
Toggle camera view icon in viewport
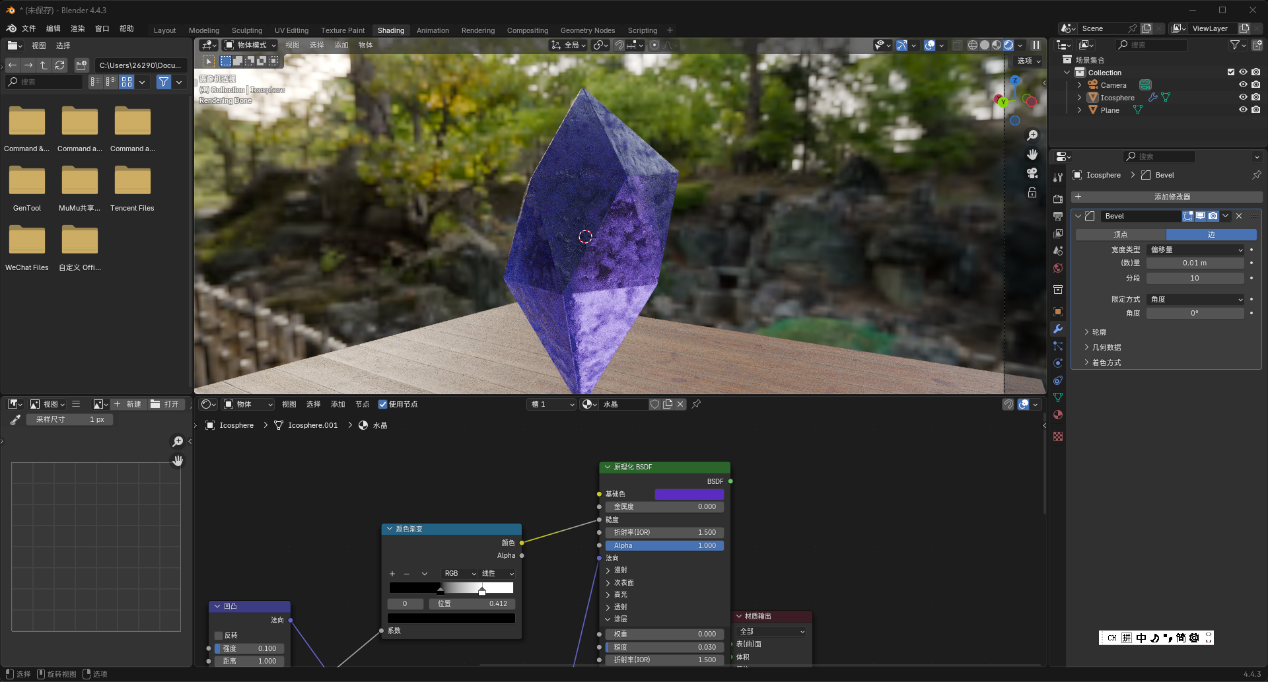tap(1032, 173)
